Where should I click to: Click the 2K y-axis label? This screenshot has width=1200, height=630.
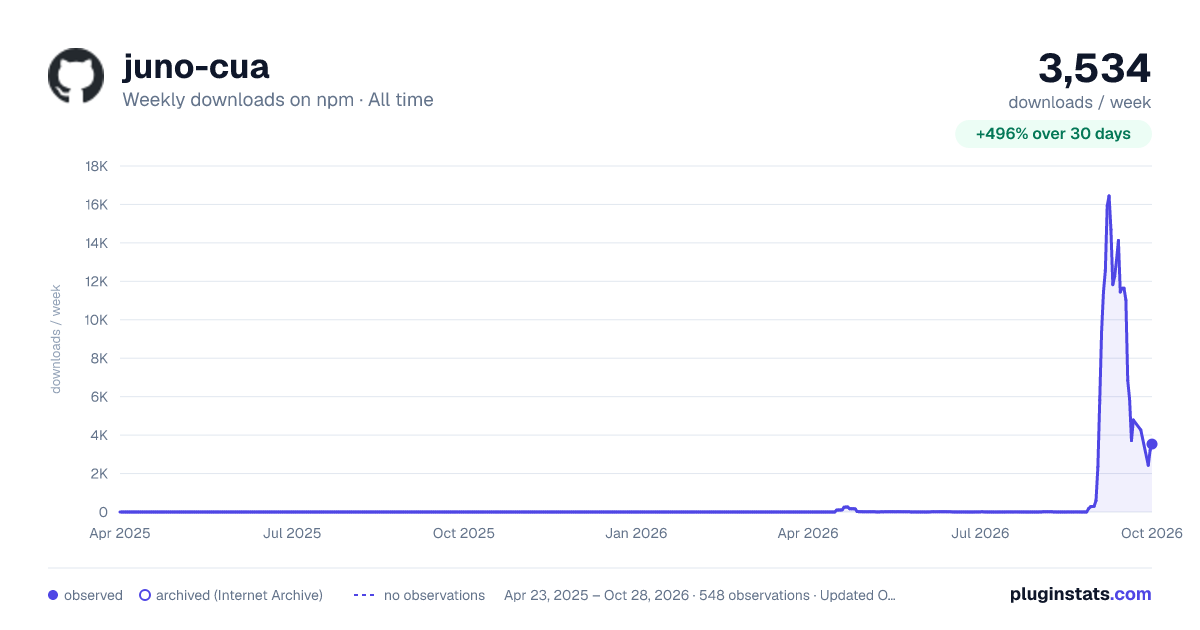[x=98, y=474]
